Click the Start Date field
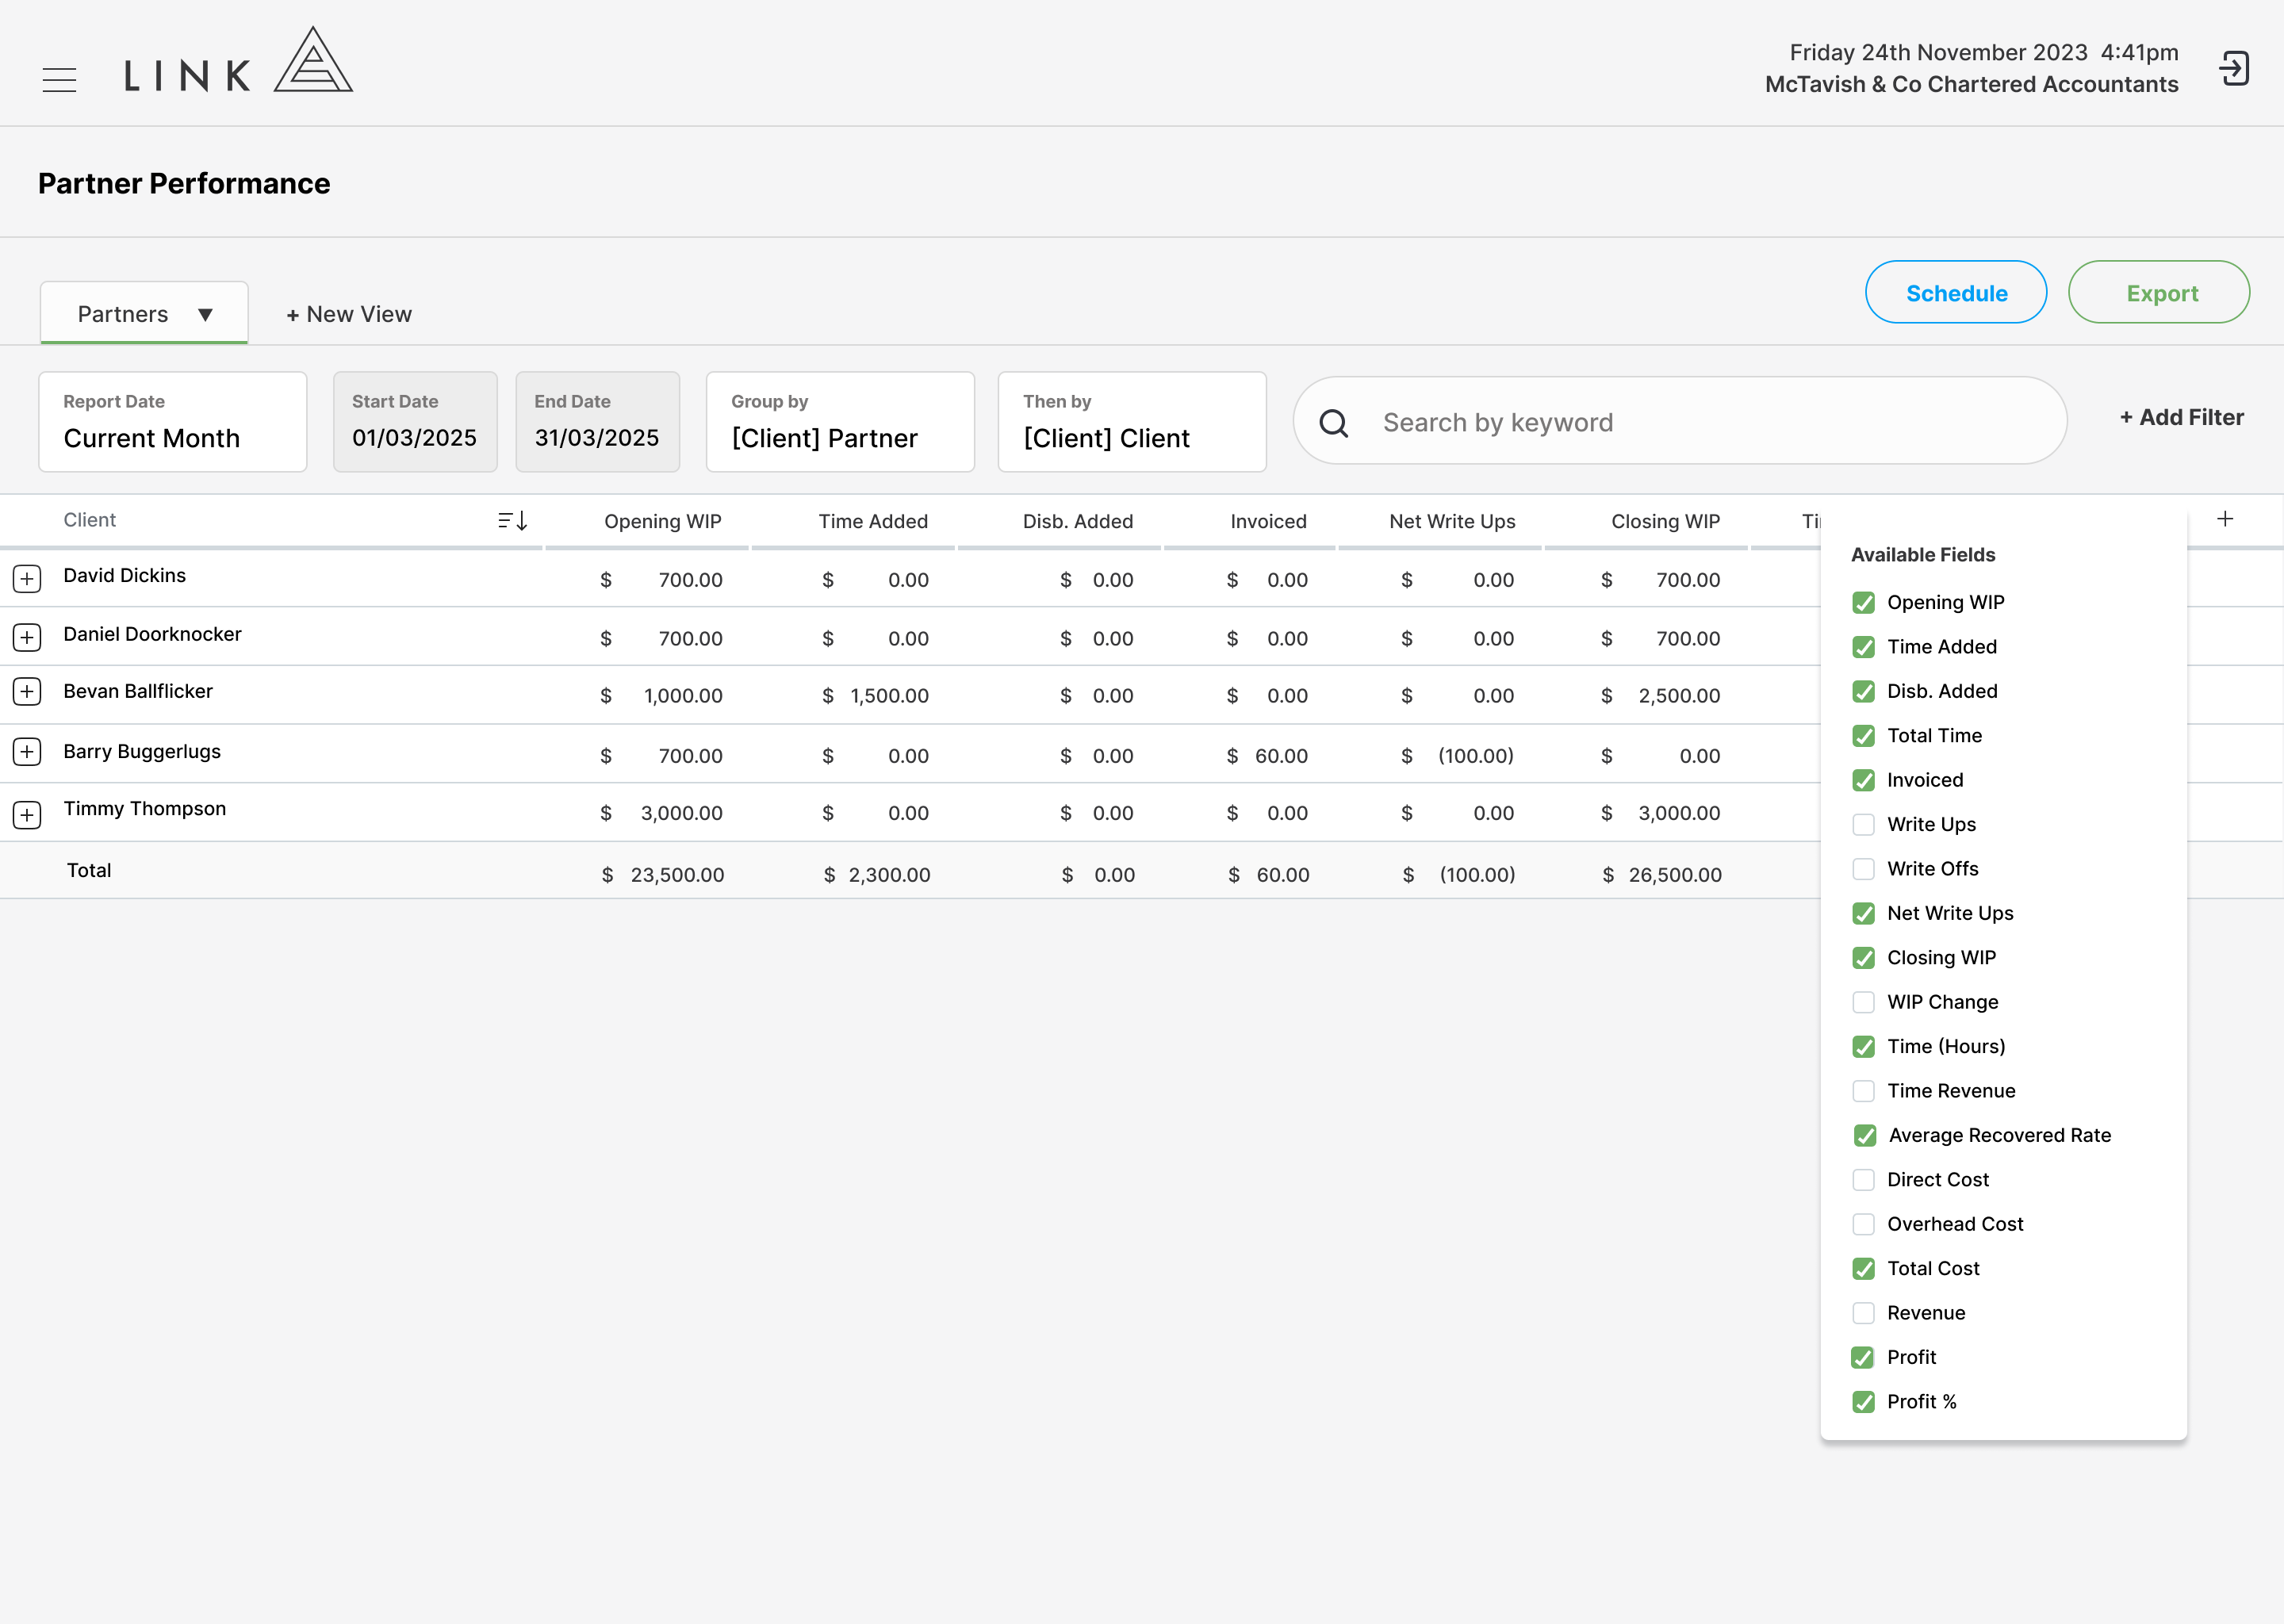2284x1624 pixels. coord(415,422)
